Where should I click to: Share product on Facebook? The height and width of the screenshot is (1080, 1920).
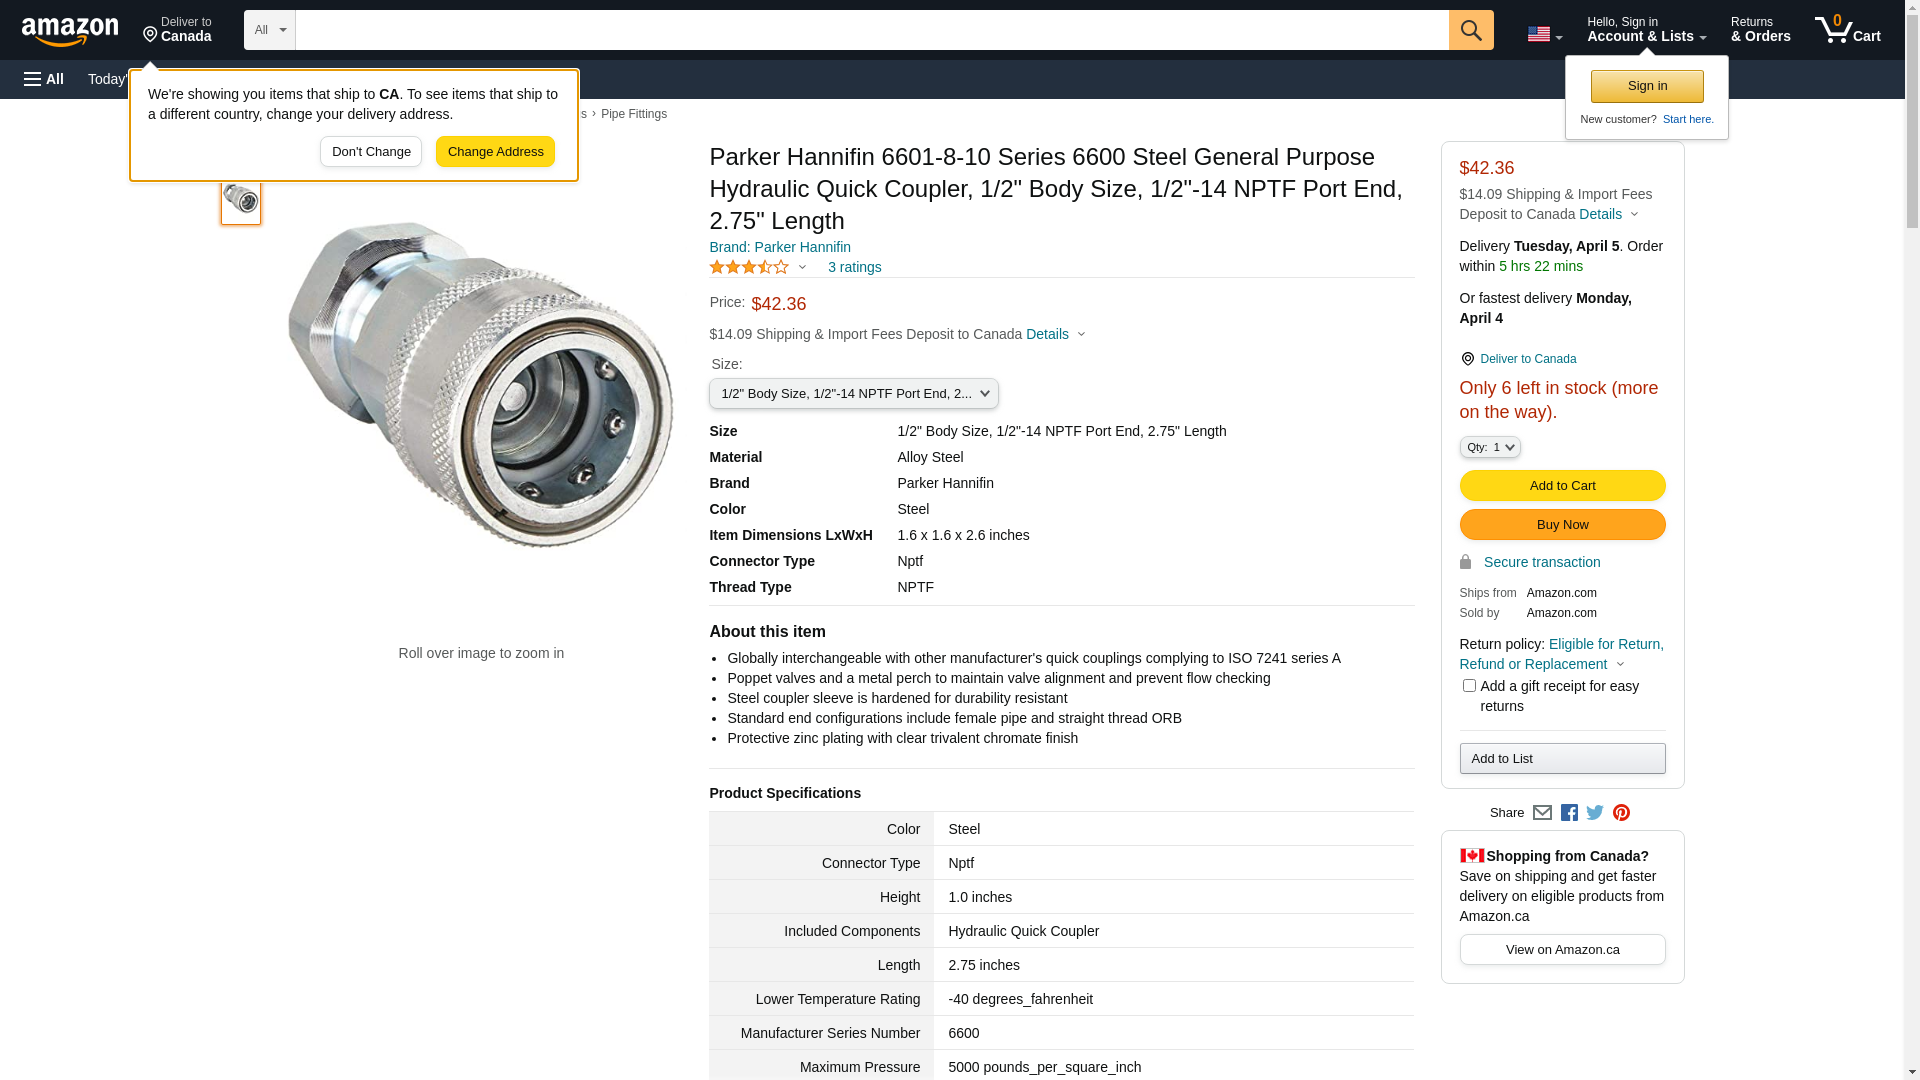(x=1569, y=813)
